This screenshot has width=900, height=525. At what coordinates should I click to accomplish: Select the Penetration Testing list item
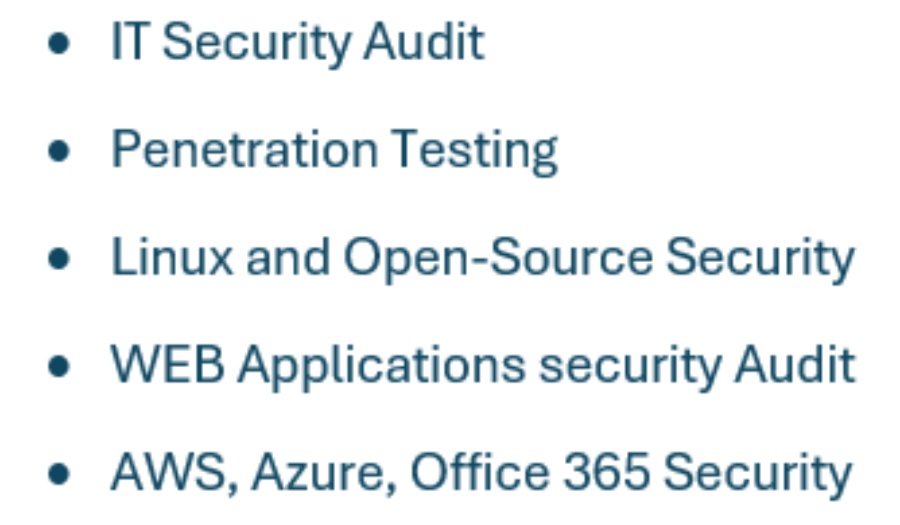tap(334, 151)
